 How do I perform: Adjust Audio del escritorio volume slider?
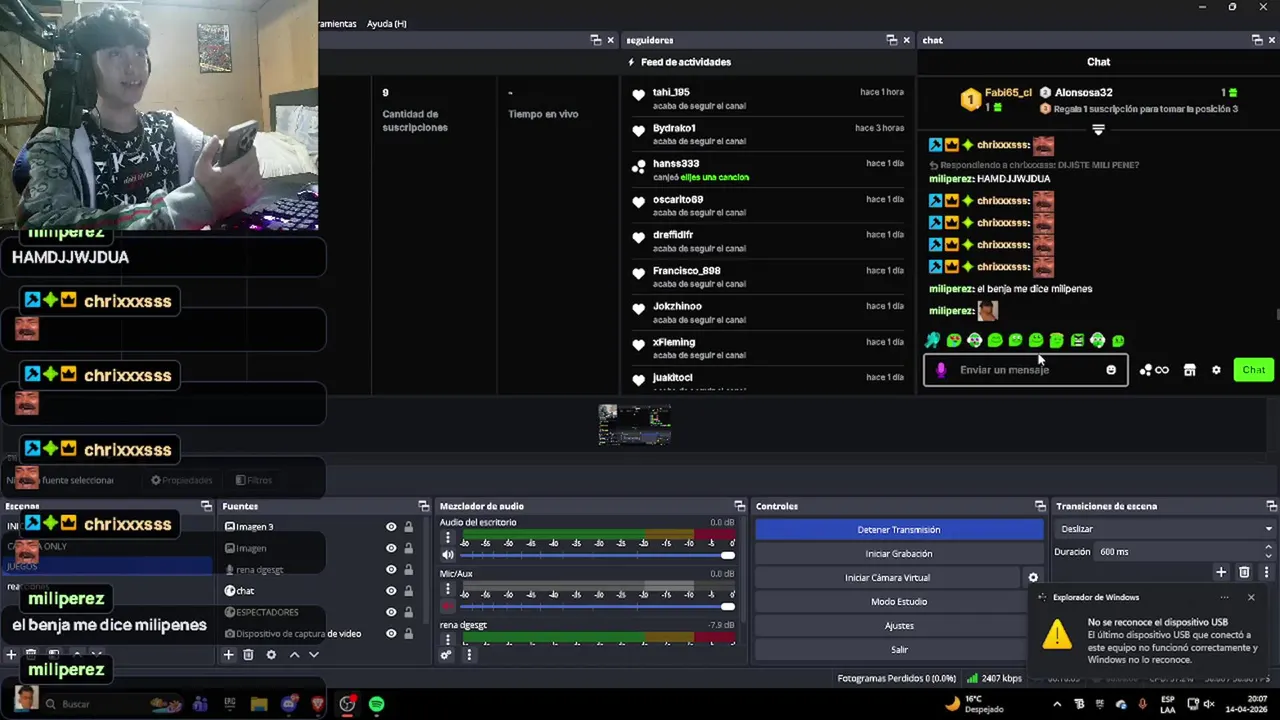597,555
